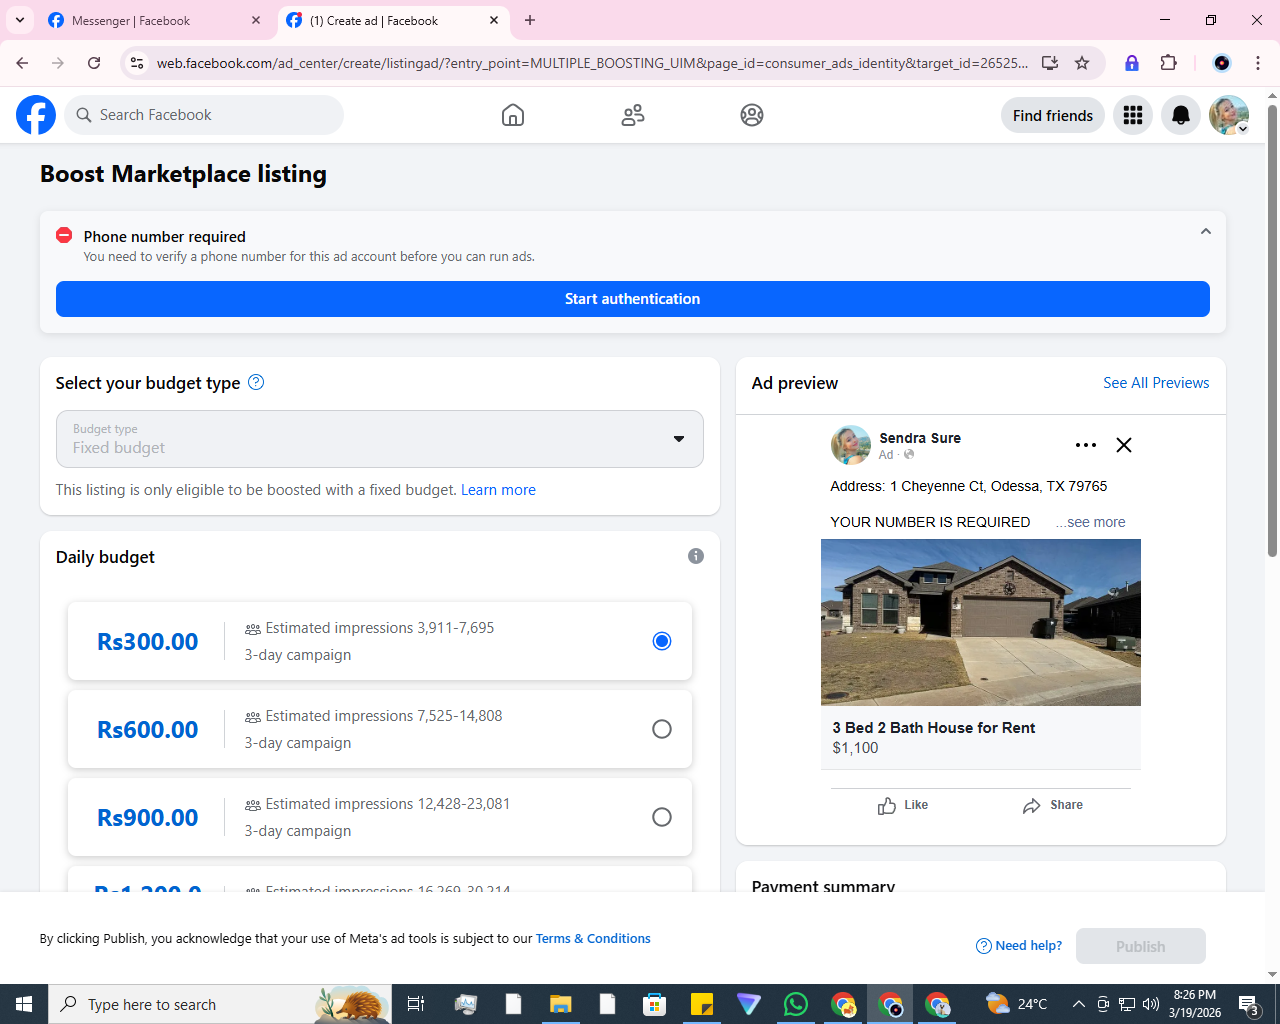The width and height of the screenshot is (1280, 1024).
Task: Open the Chrome three-dot menu
Action: coord(1258,63)
